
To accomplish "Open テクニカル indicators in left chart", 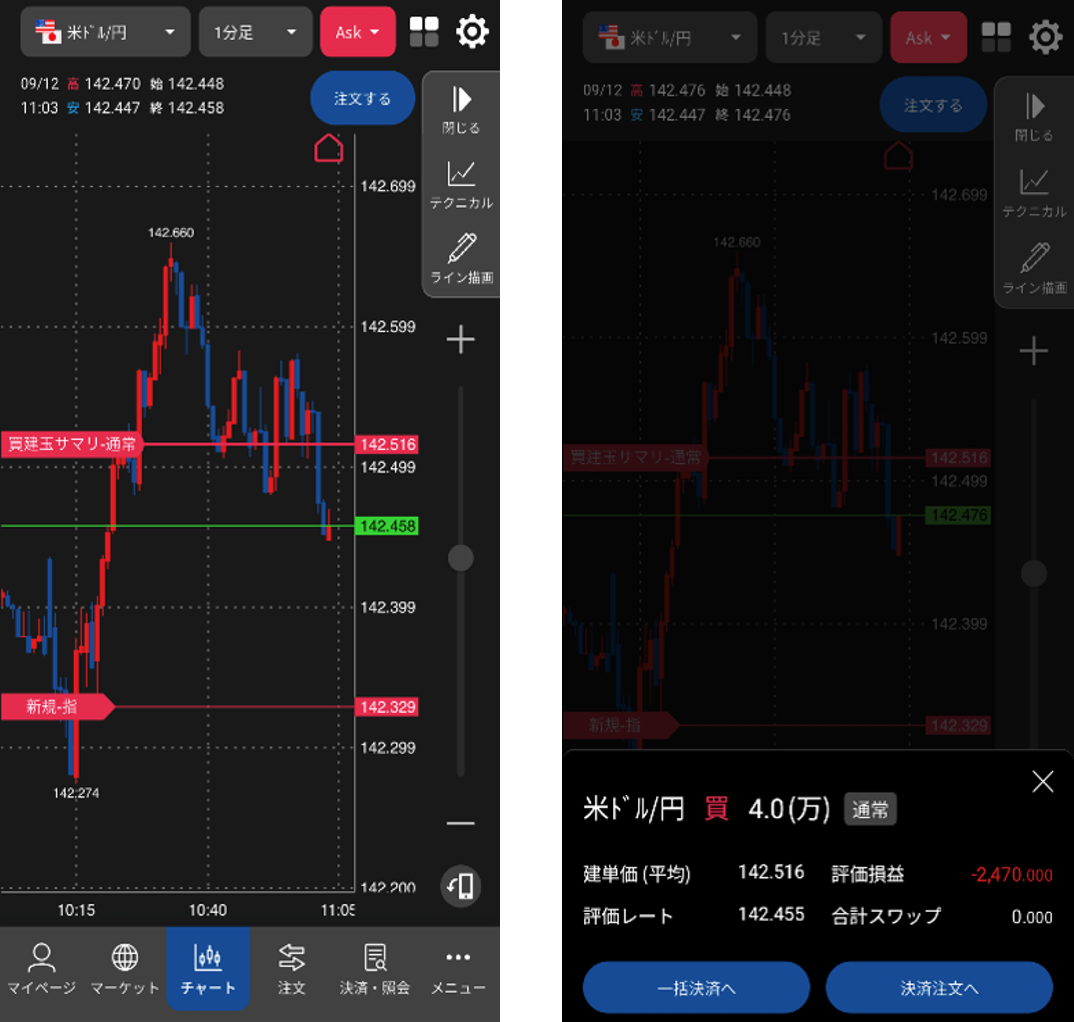I will tap(461, 185).
